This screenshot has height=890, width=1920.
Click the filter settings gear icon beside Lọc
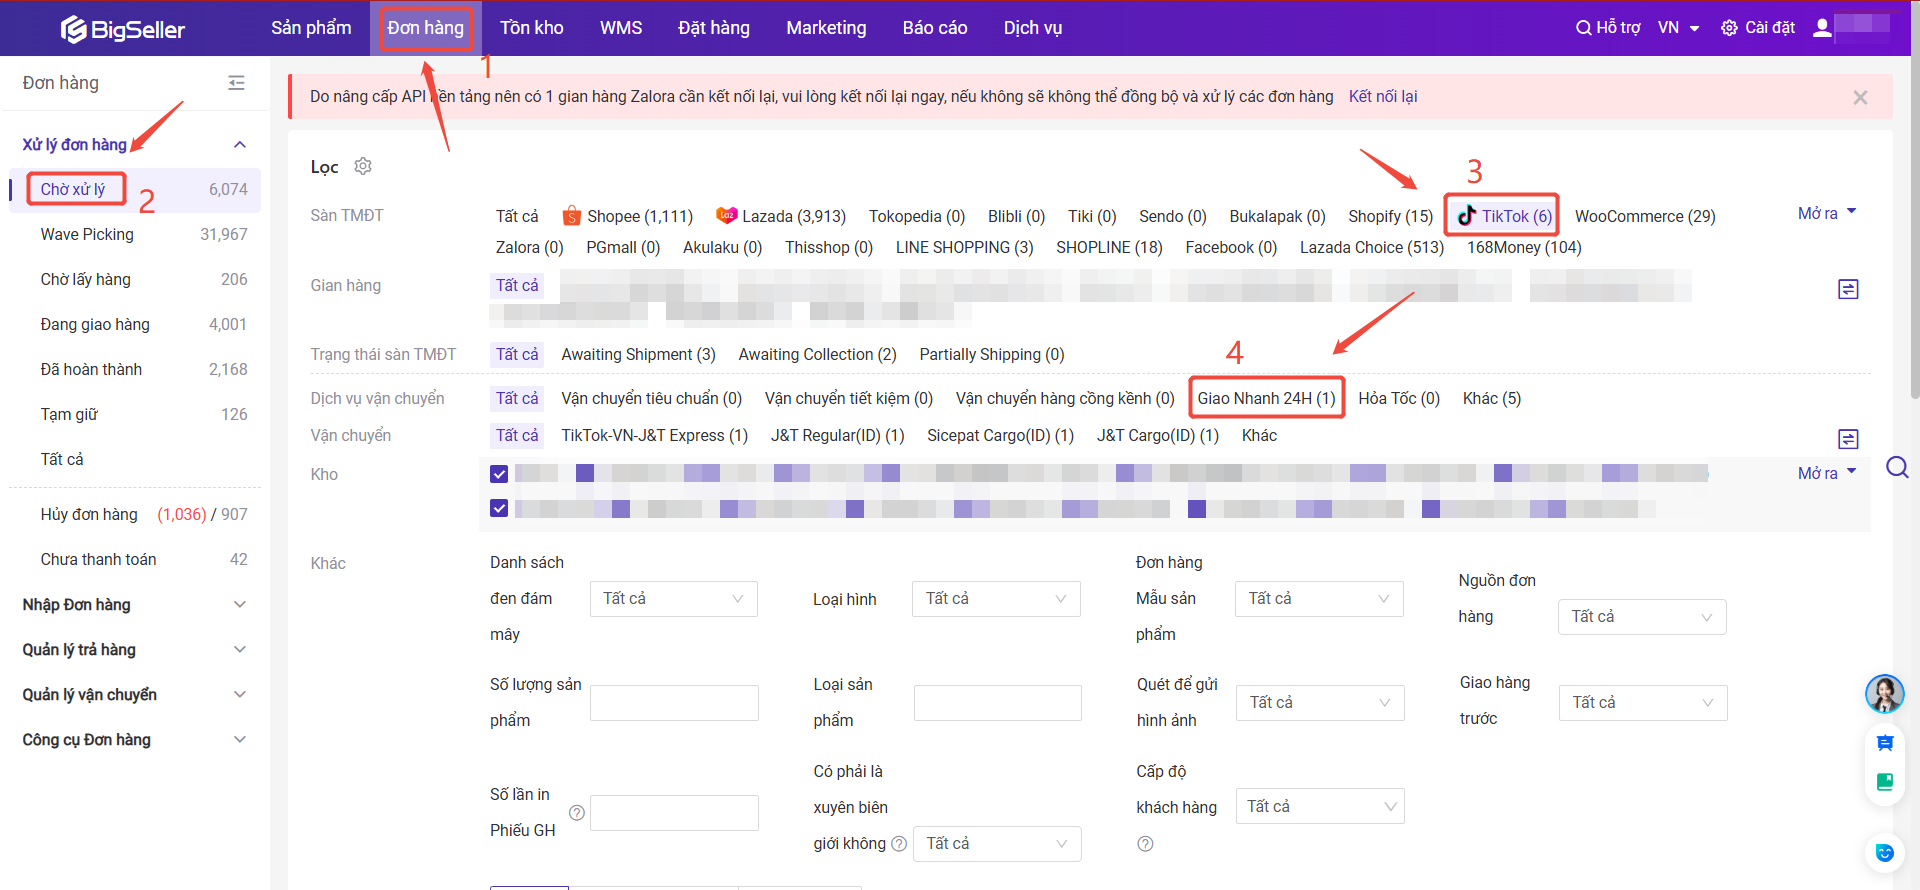tap(363, 166)
